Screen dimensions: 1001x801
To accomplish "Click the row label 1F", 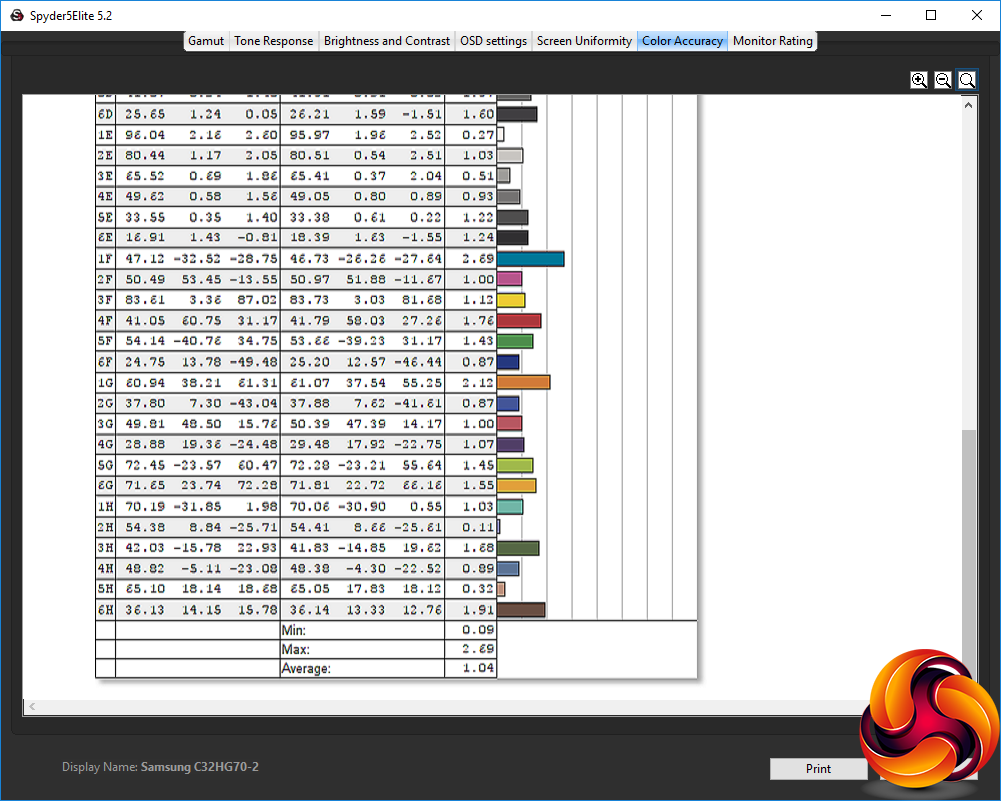I will coord(105,258).
